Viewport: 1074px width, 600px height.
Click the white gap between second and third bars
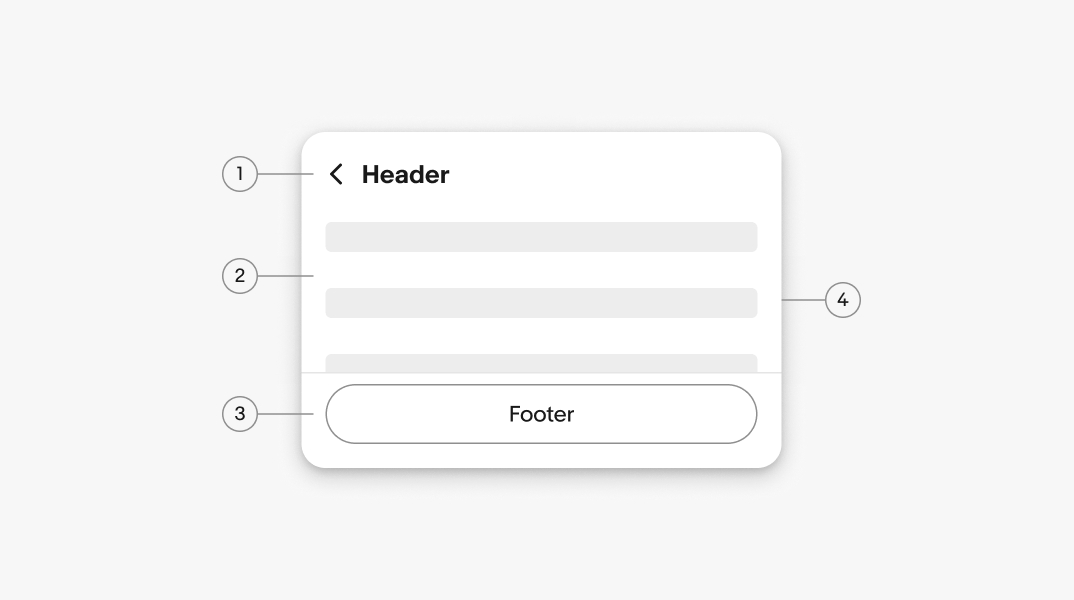tap(541, 336)
